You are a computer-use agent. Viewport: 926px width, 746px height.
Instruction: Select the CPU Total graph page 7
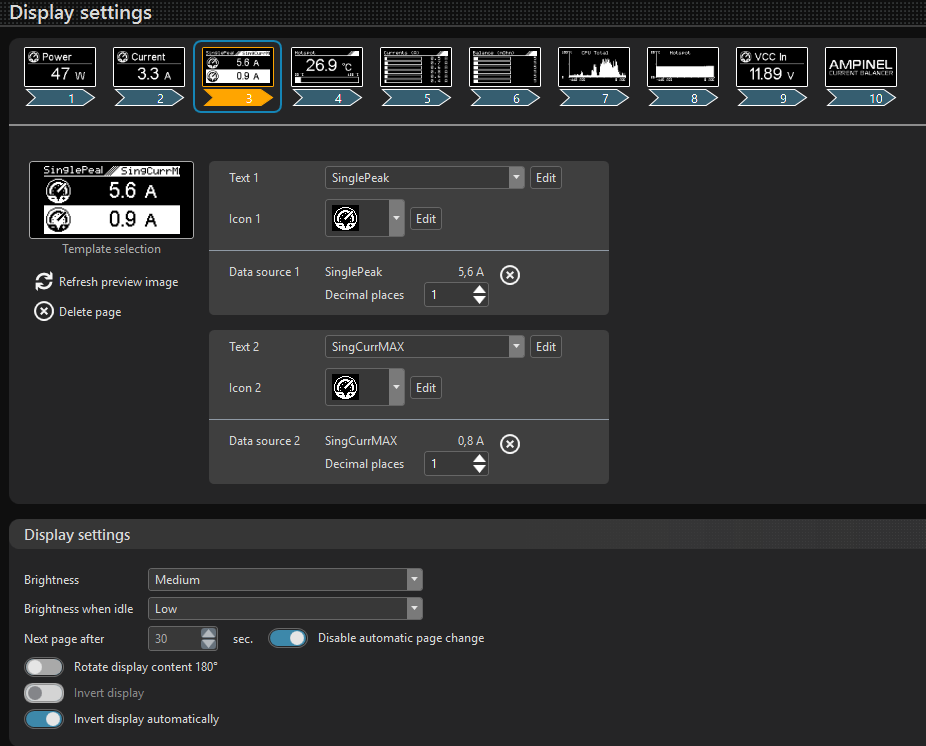(x=594, y=68)
